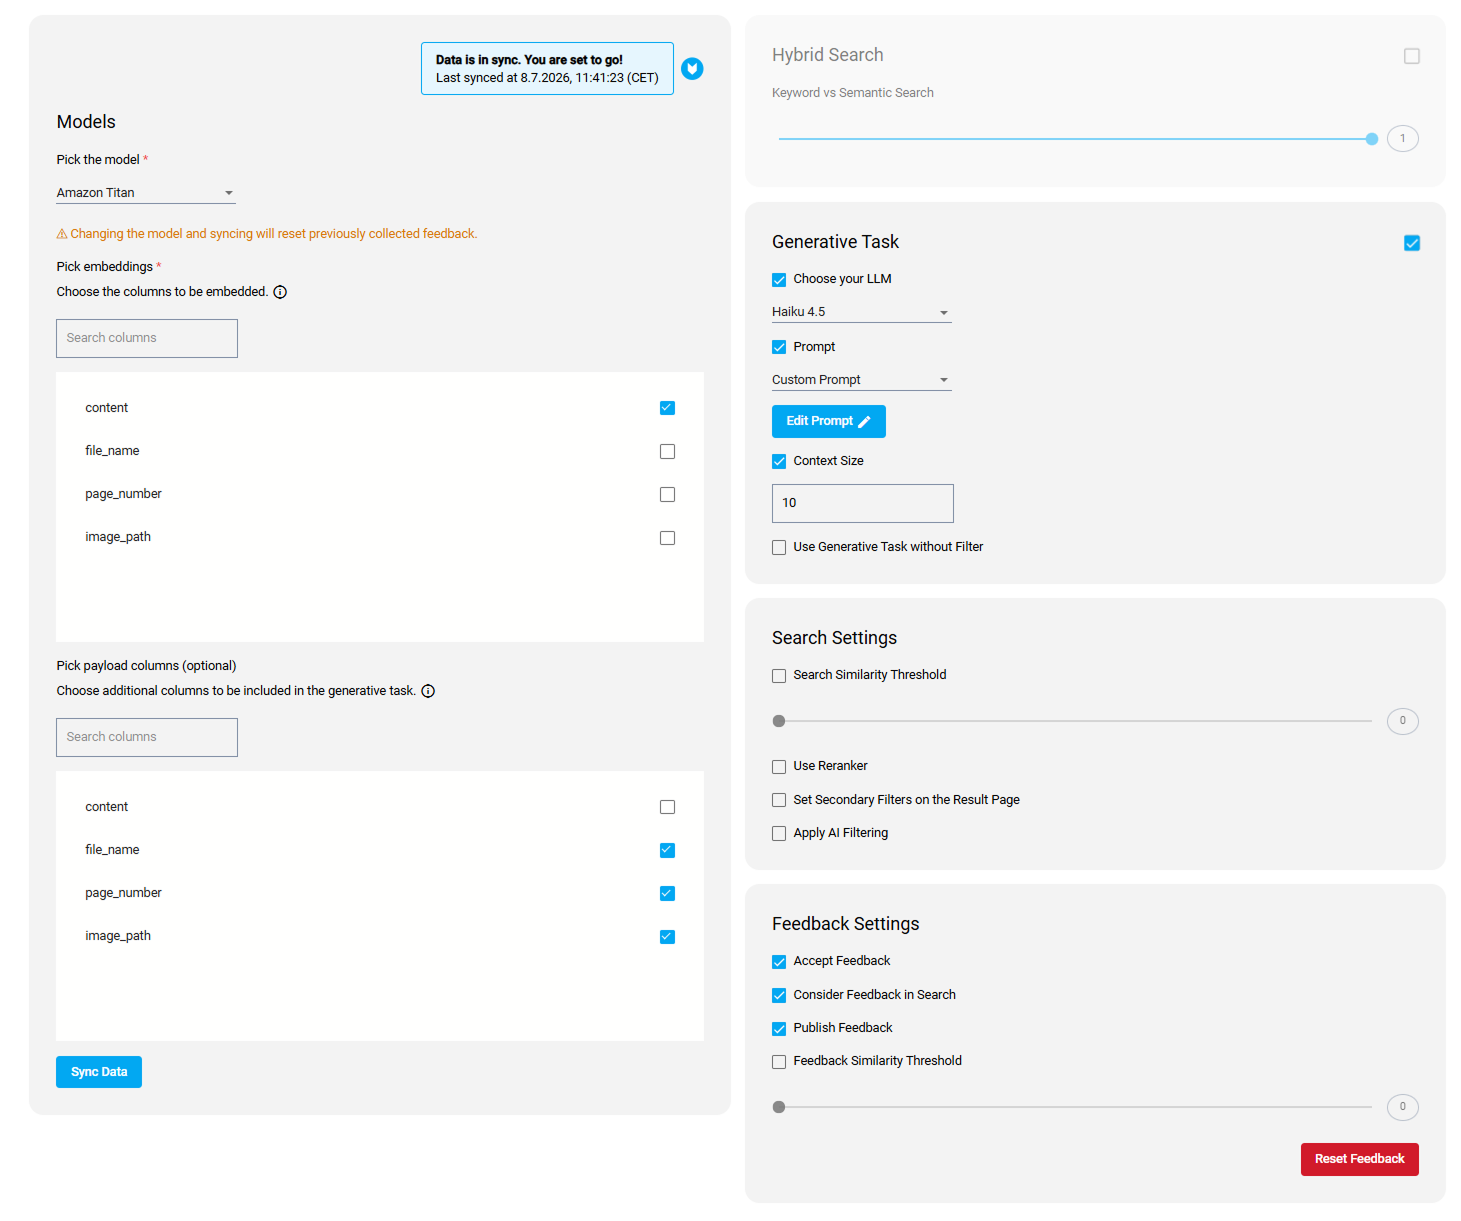Enable the Use Reranker checkbox
The width and height of the screenshot is (1461, 1221).
click(x=779, y=767)
